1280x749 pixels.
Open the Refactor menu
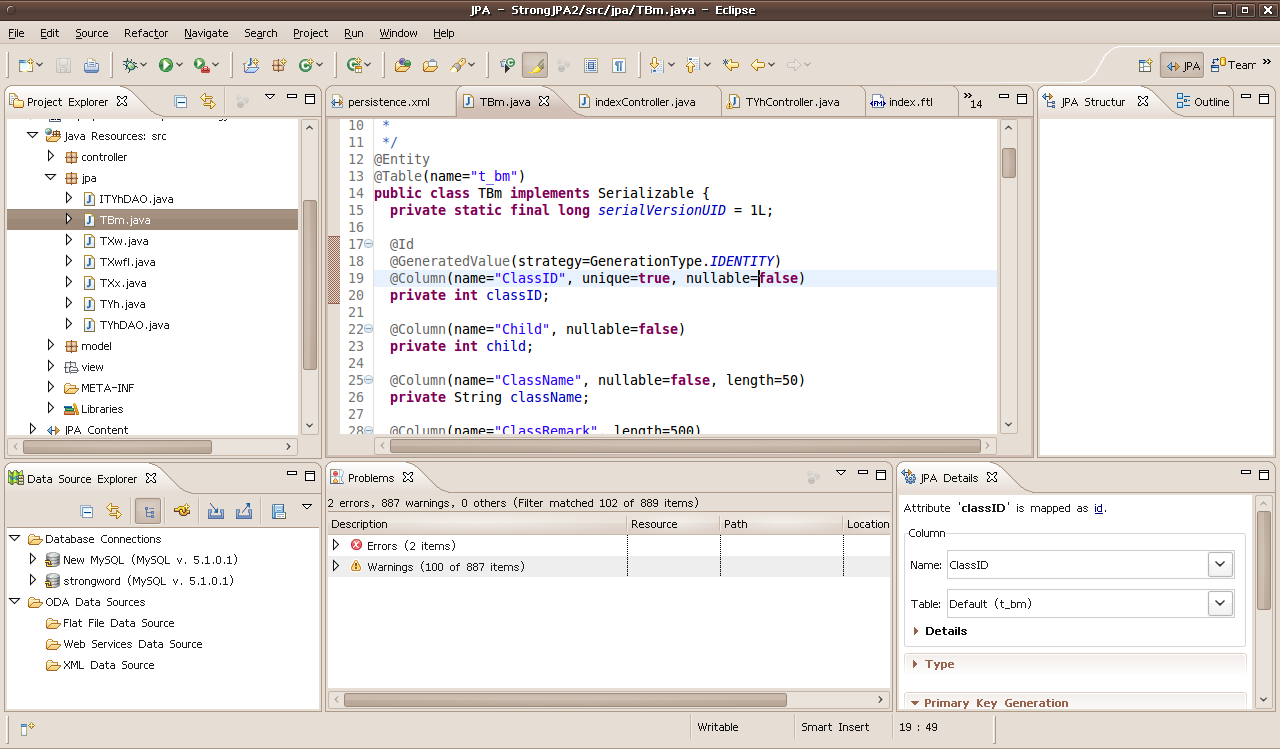coord(145,33)
